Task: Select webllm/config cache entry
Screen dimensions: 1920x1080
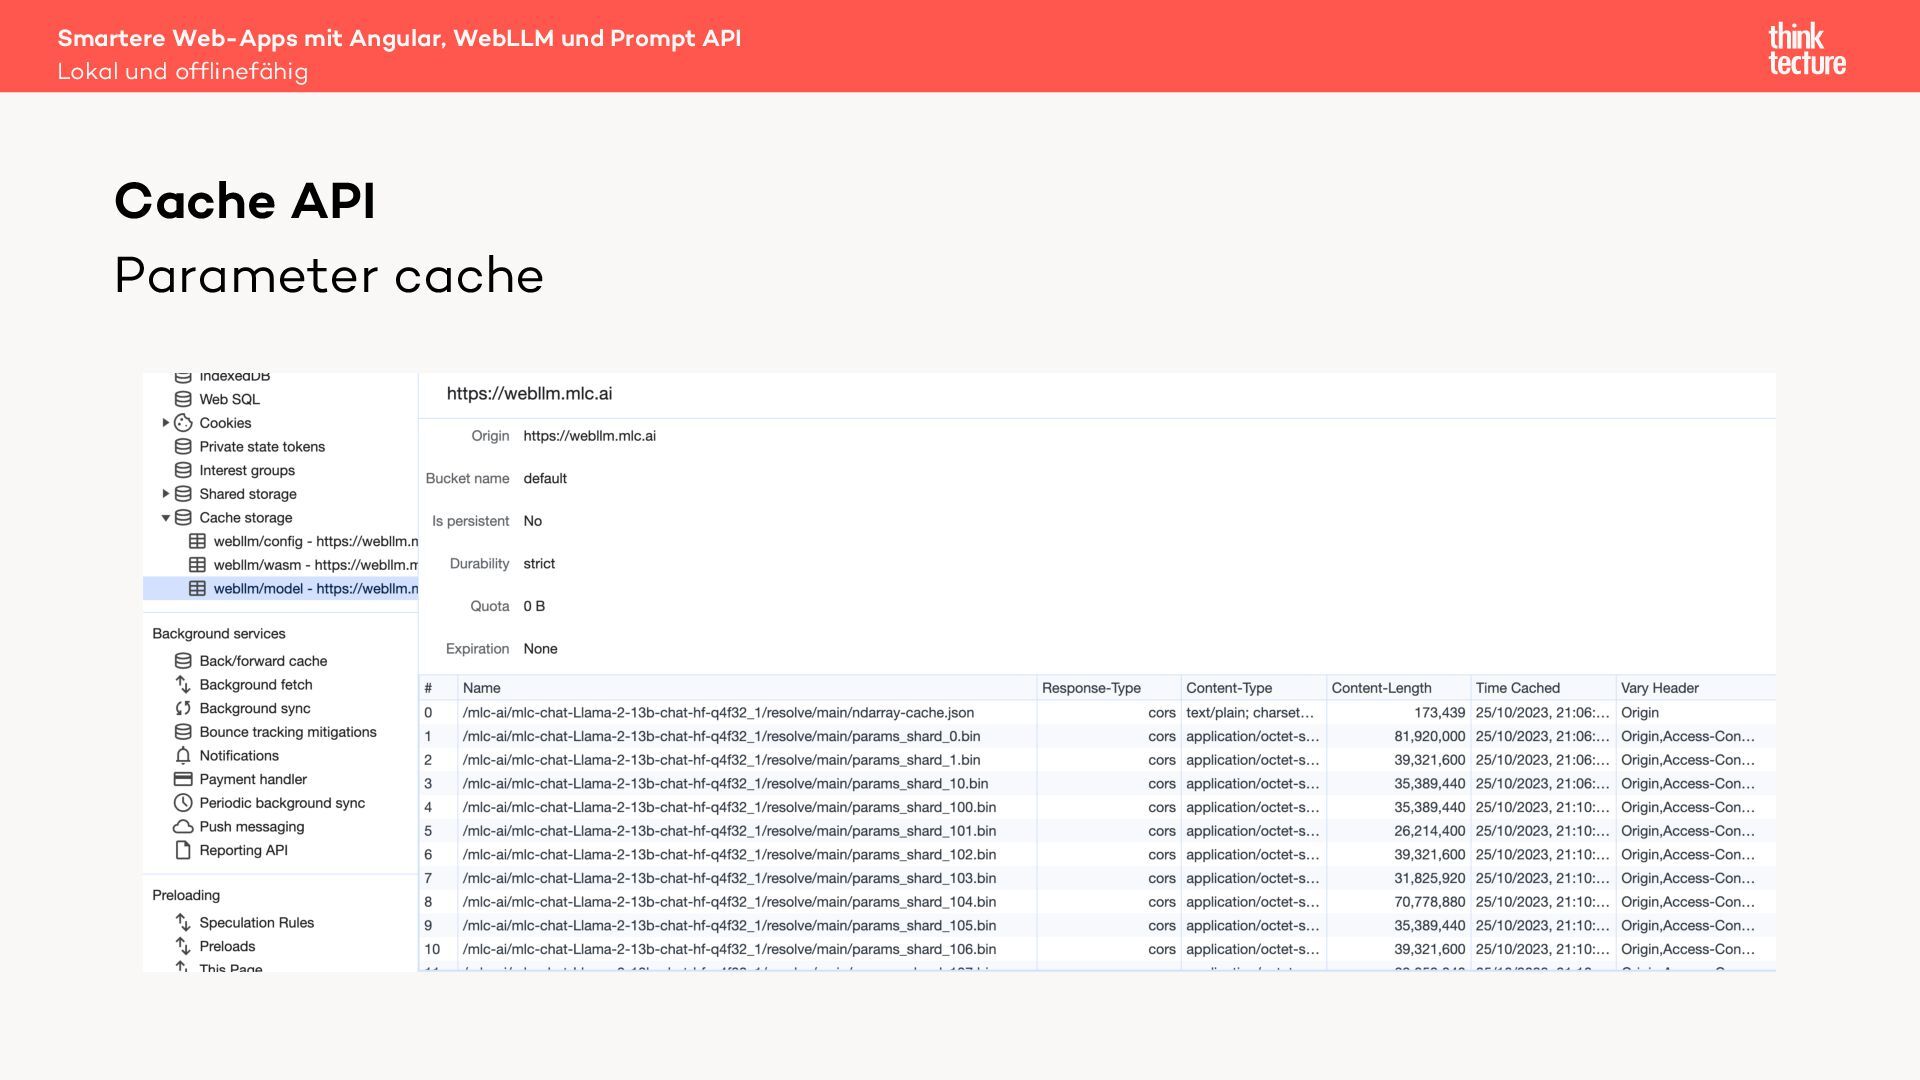Action: 314,541
